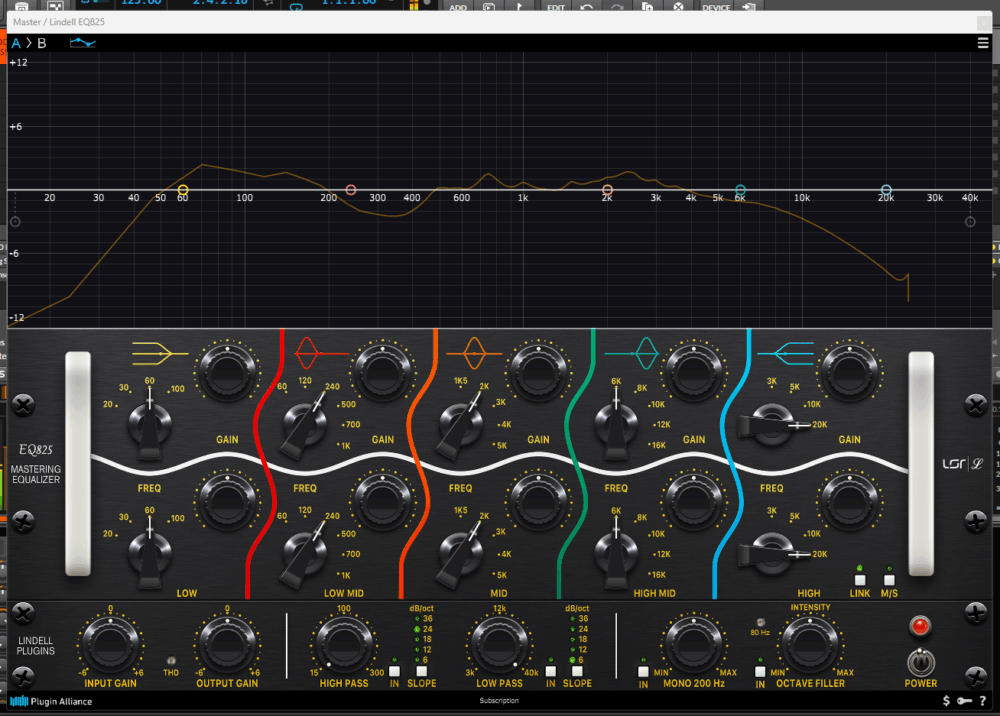Click the High Pass frequency knob
Viewport: 1000px width, 716px height.
(344, 645)
